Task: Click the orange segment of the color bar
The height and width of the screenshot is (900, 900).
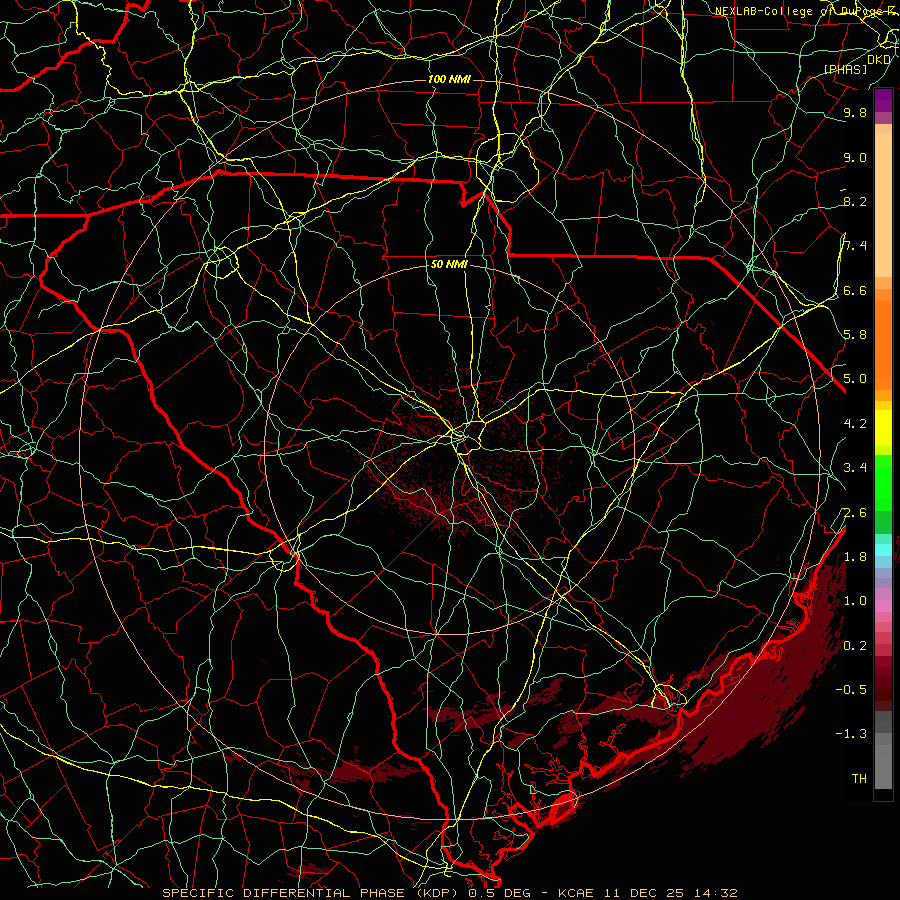Action: coord(883,344)
